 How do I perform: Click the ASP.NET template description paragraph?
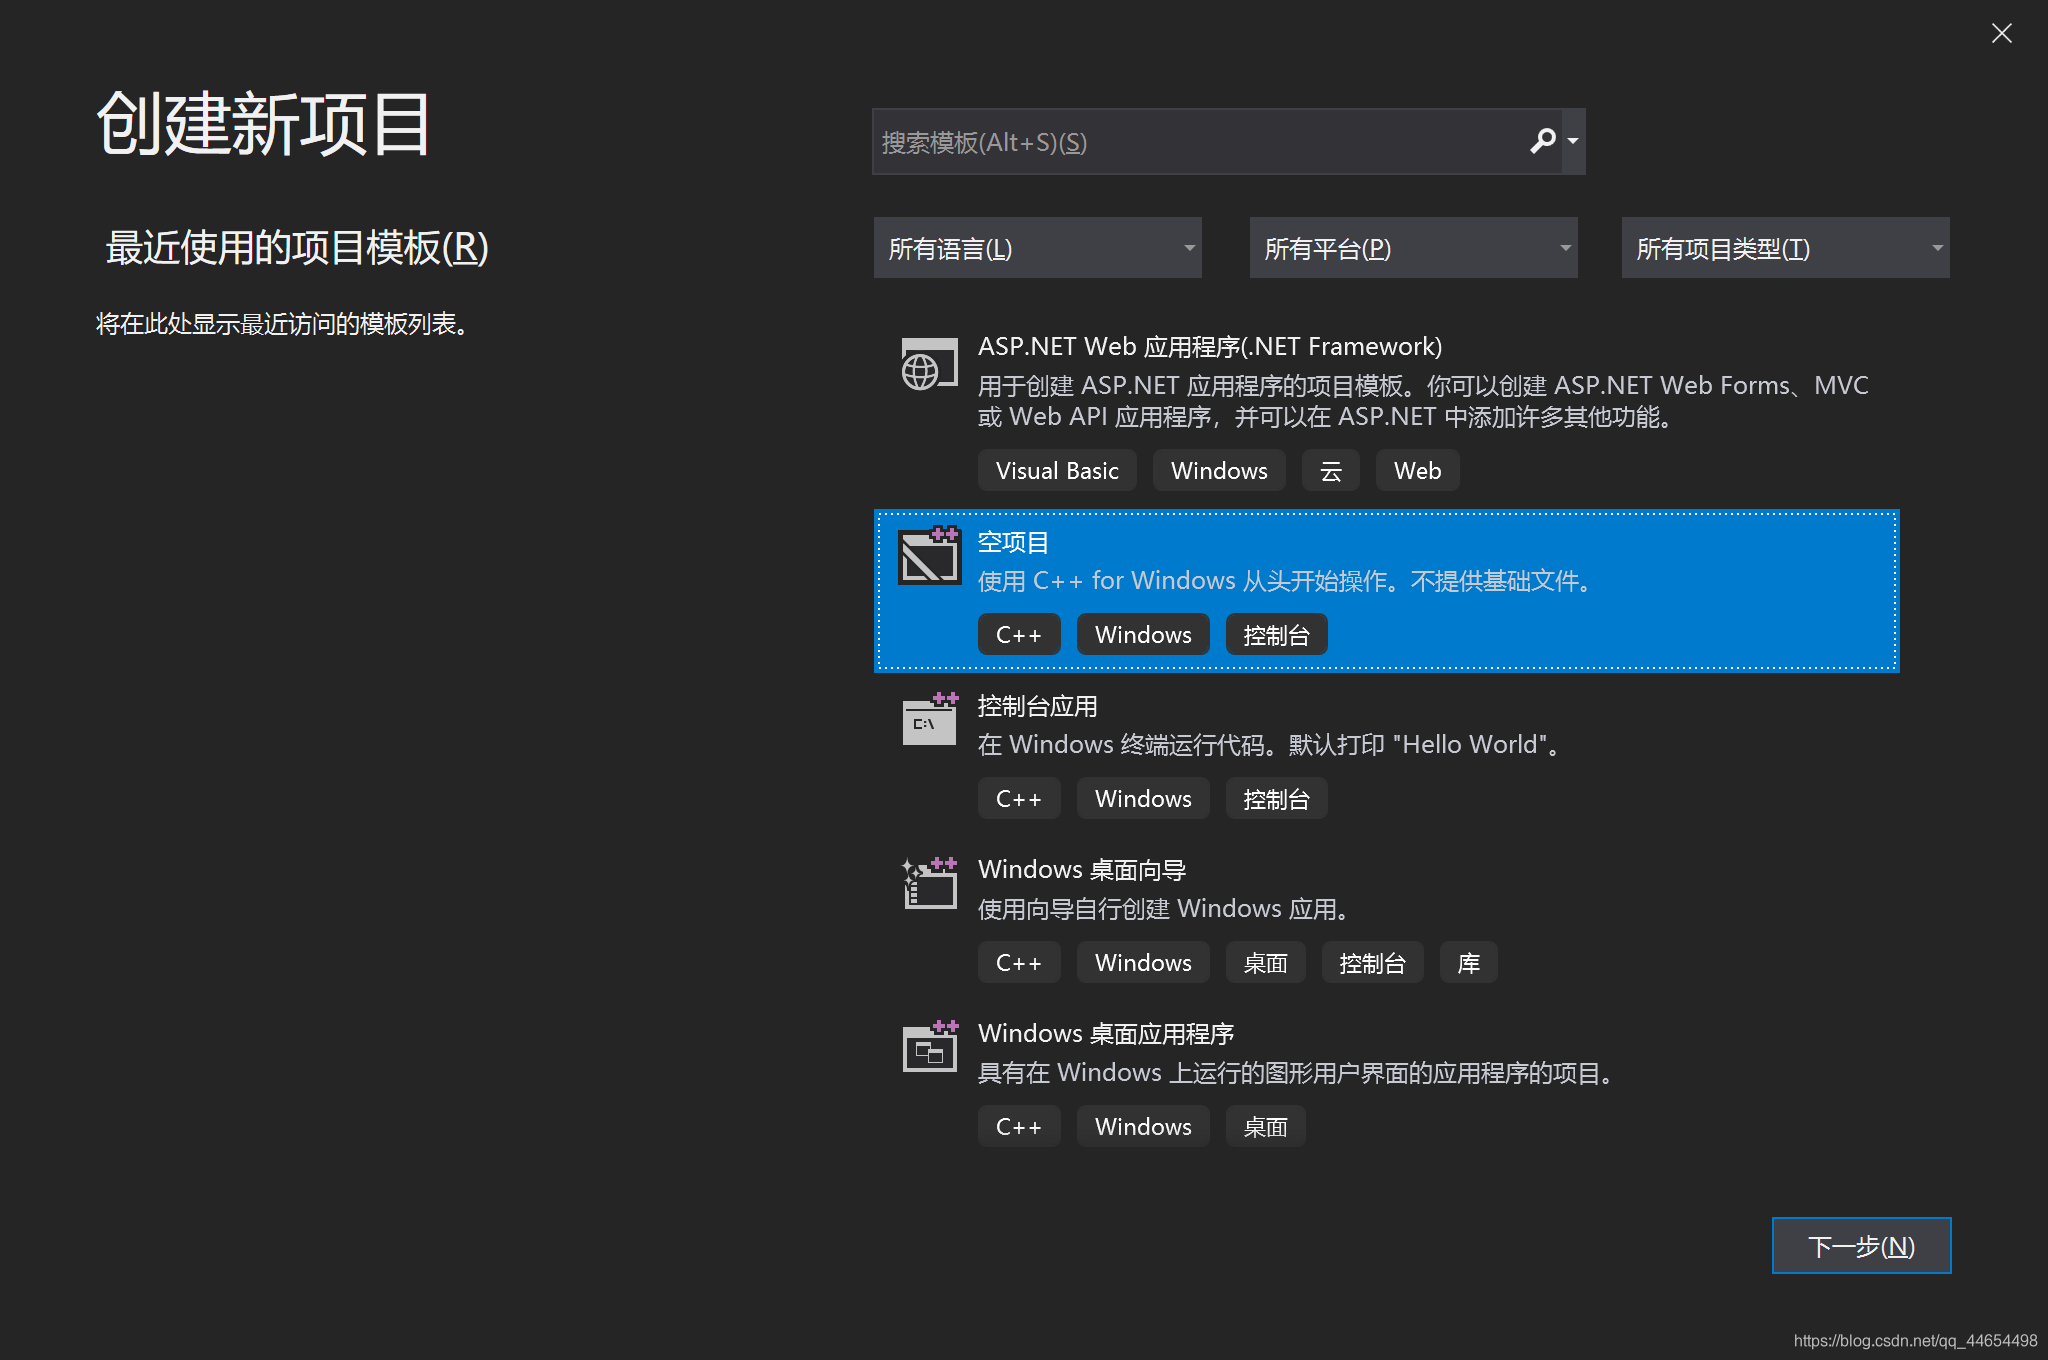[x=1423, y=401]
